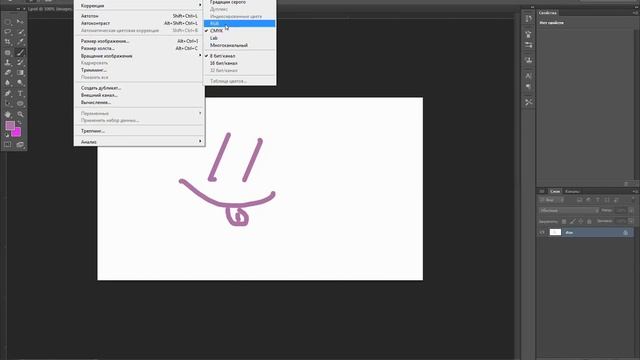Select the Zoom tool
Screen dimensions: 640x360
pyautogui.click(x=20, y=114)
